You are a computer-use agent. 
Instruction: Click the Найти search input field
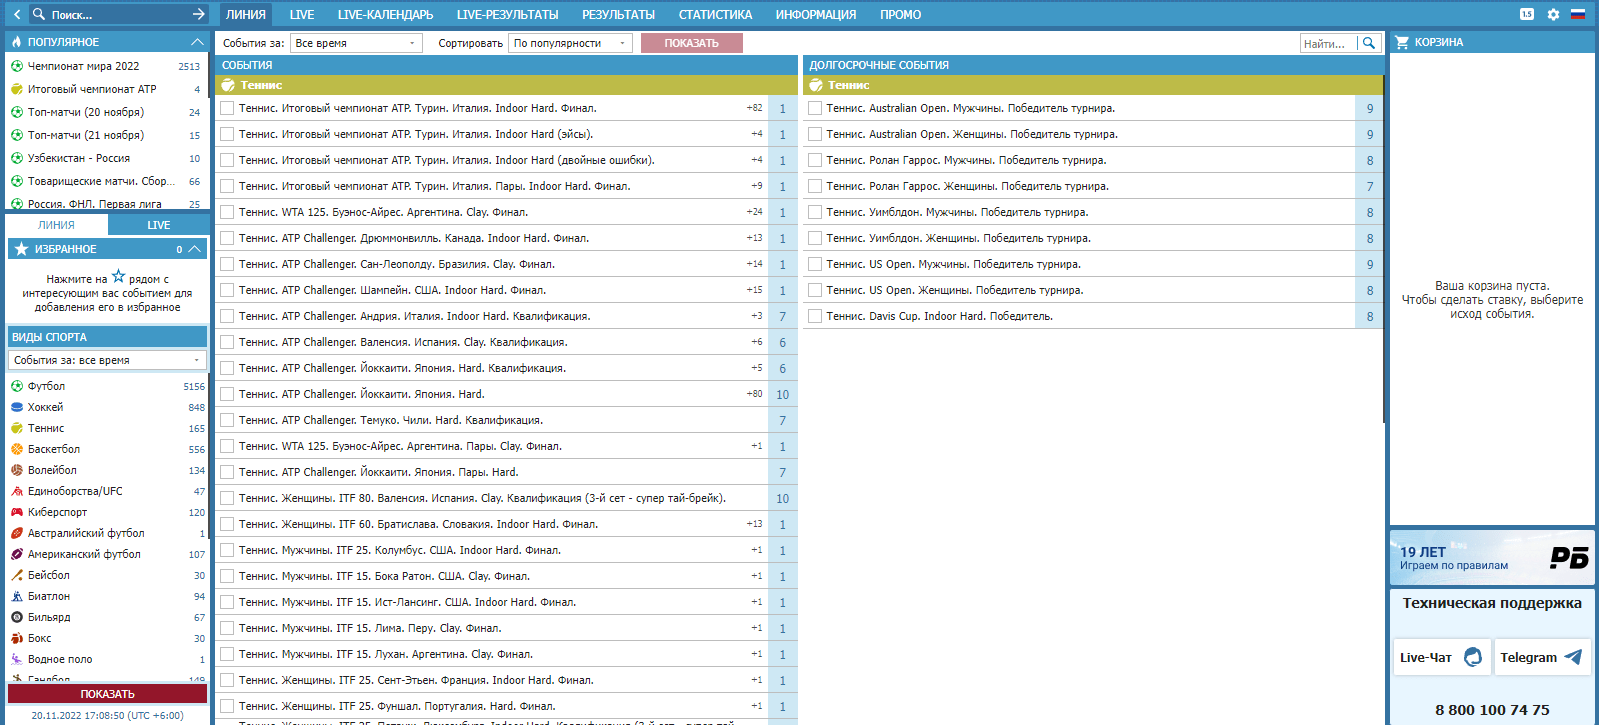click(x=1328, y=43)
